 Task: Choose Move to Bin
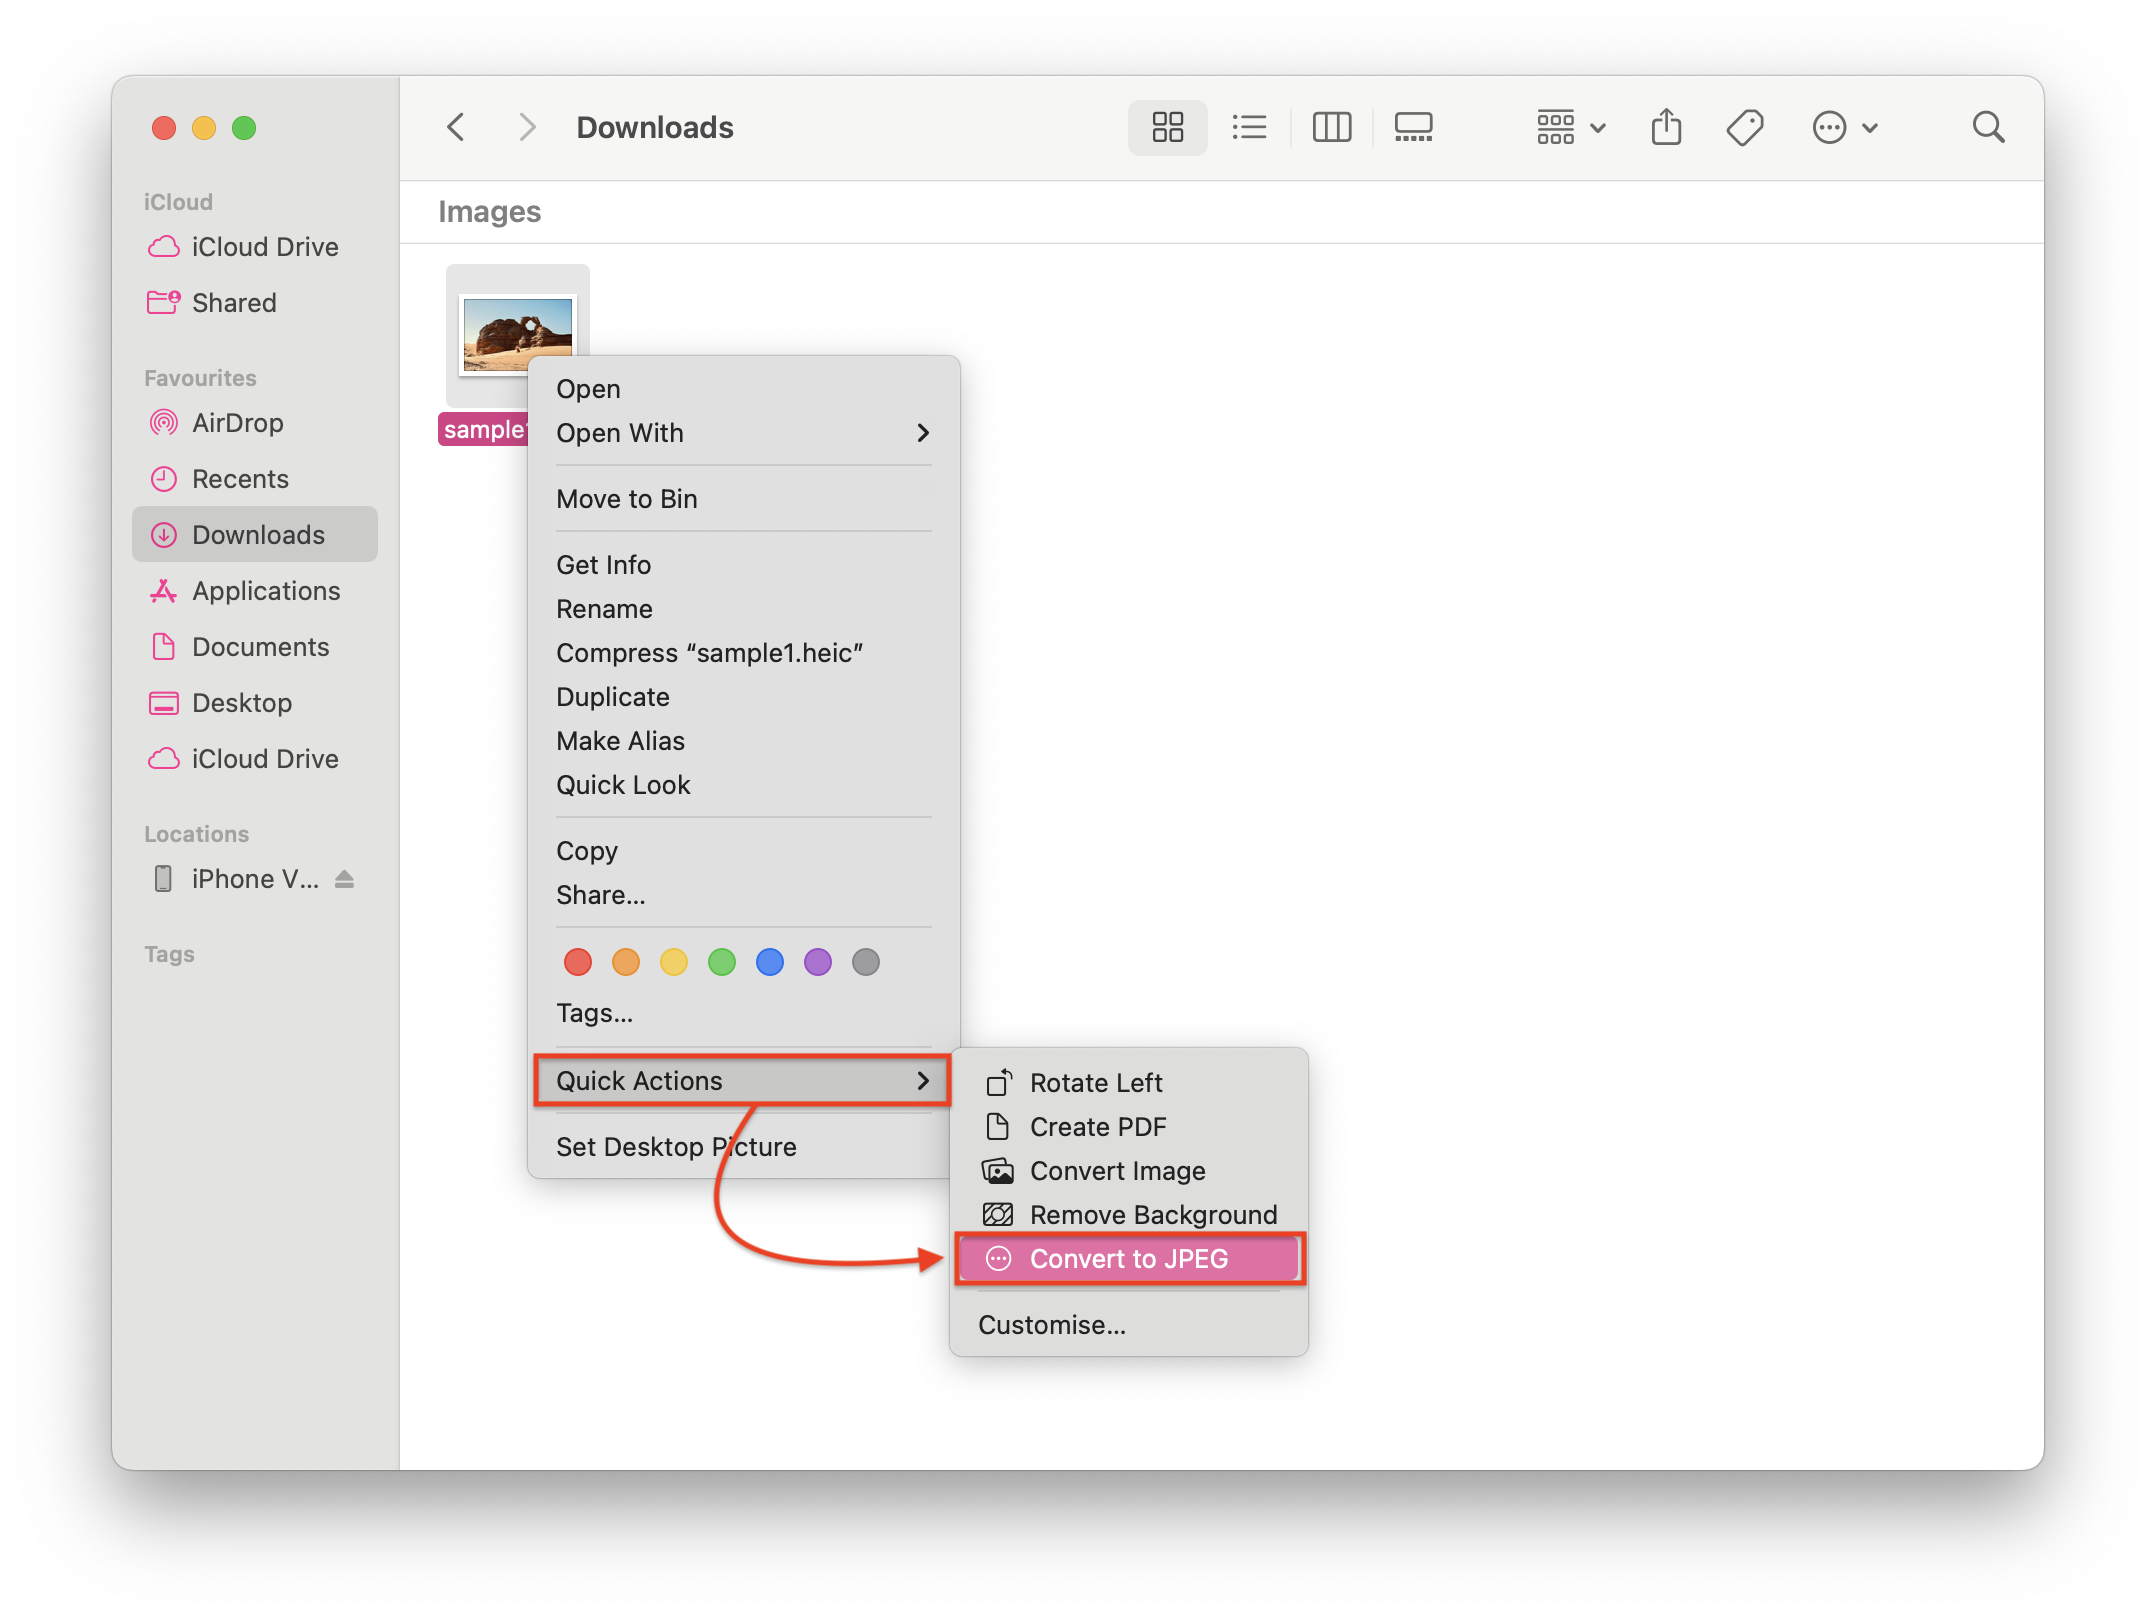click(x=744, y=499)
